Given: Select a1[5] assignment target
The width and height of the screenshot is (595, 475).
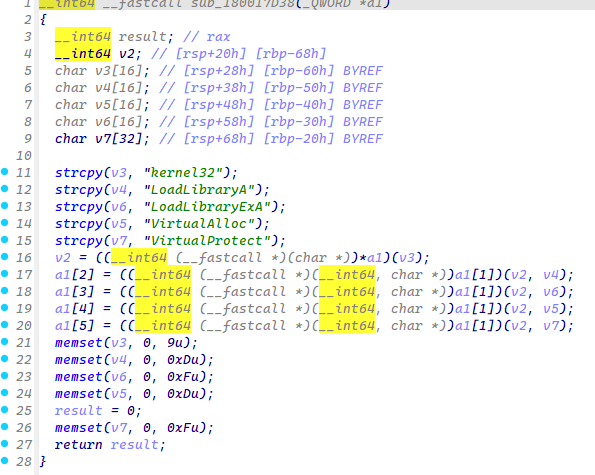Looking at the screenshot, I should tap(74, 326).
